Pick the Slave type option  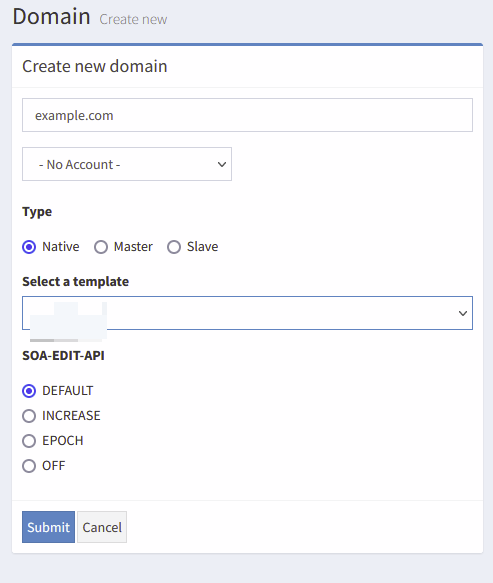[x=174, y=247]
